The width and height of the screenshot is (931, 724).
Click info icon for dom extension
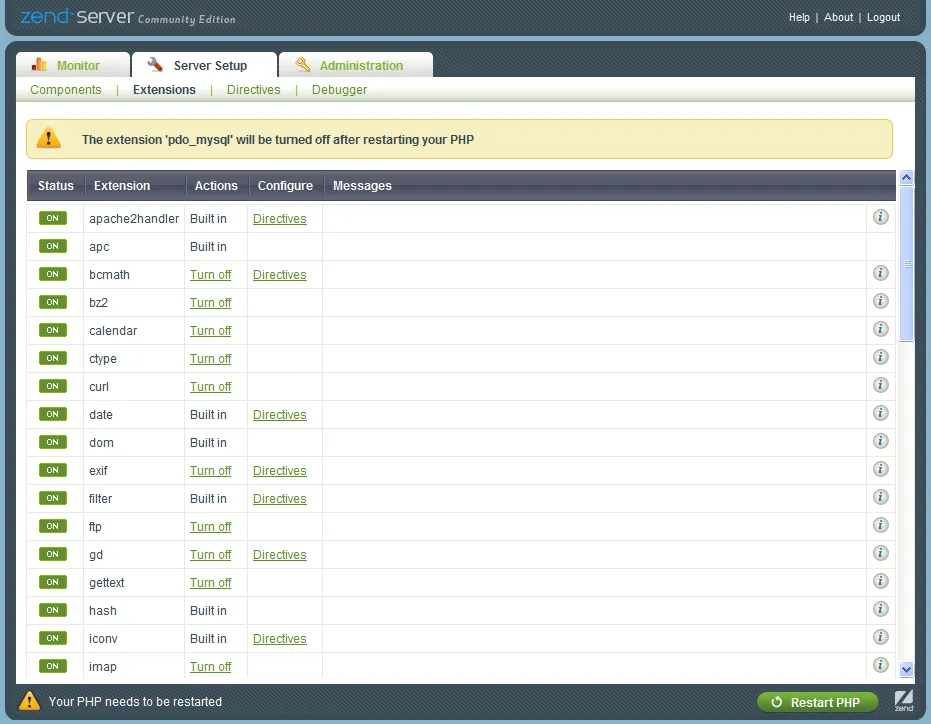coord(881,441)
